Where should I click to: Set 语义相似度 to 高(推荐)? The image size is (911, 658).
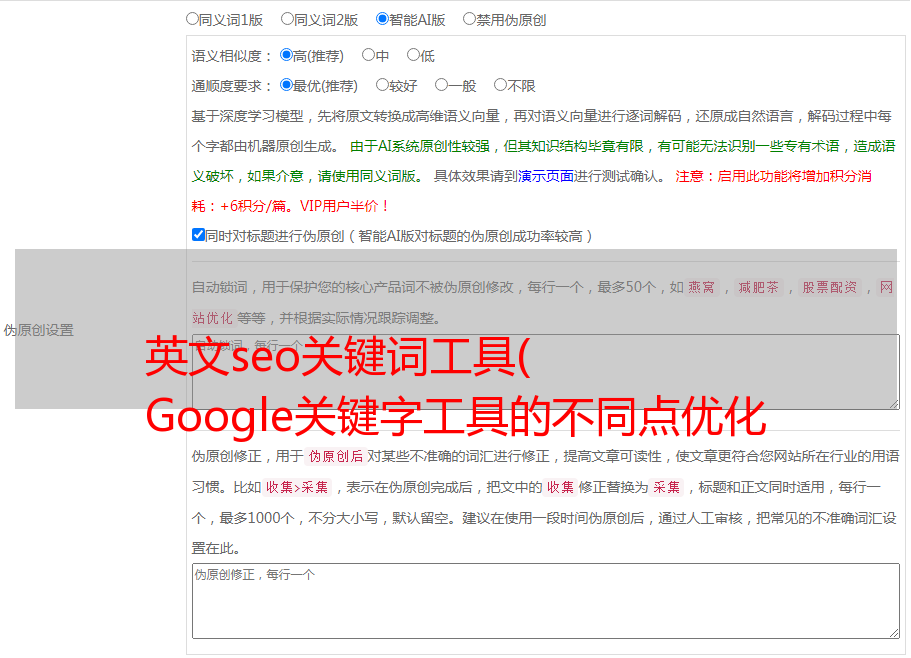pyautogui.click(x=286, y=55)
